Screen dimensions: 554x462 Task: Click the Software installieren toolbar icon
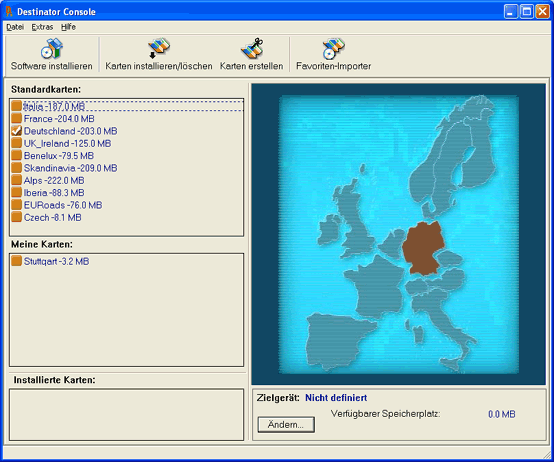(x=52, y=48)
